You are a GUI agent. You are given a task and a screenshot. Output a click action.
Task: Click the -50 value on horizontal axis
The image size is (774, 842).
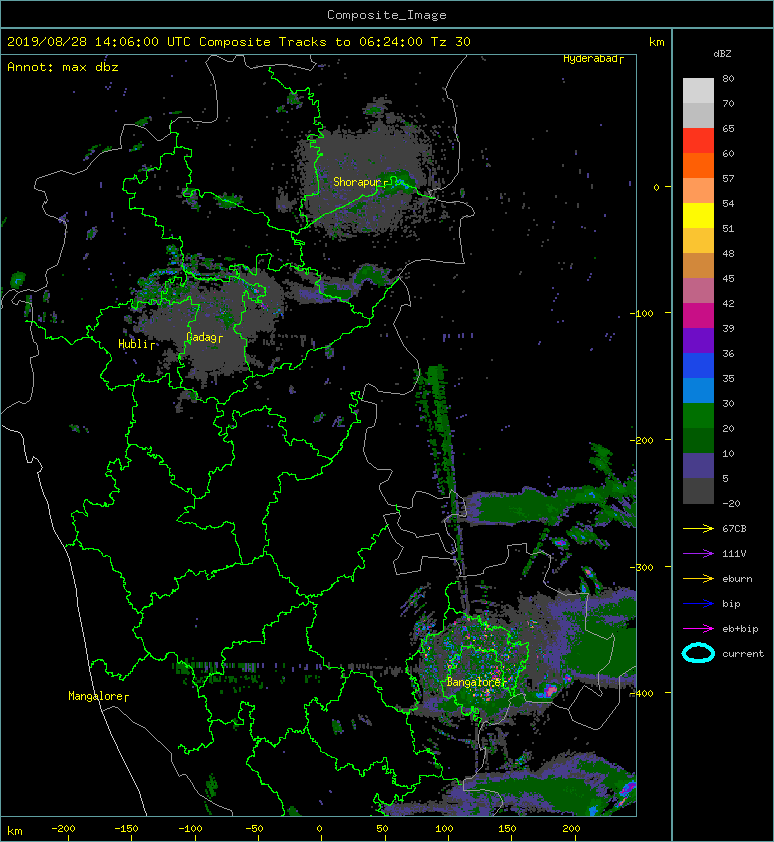254,829
